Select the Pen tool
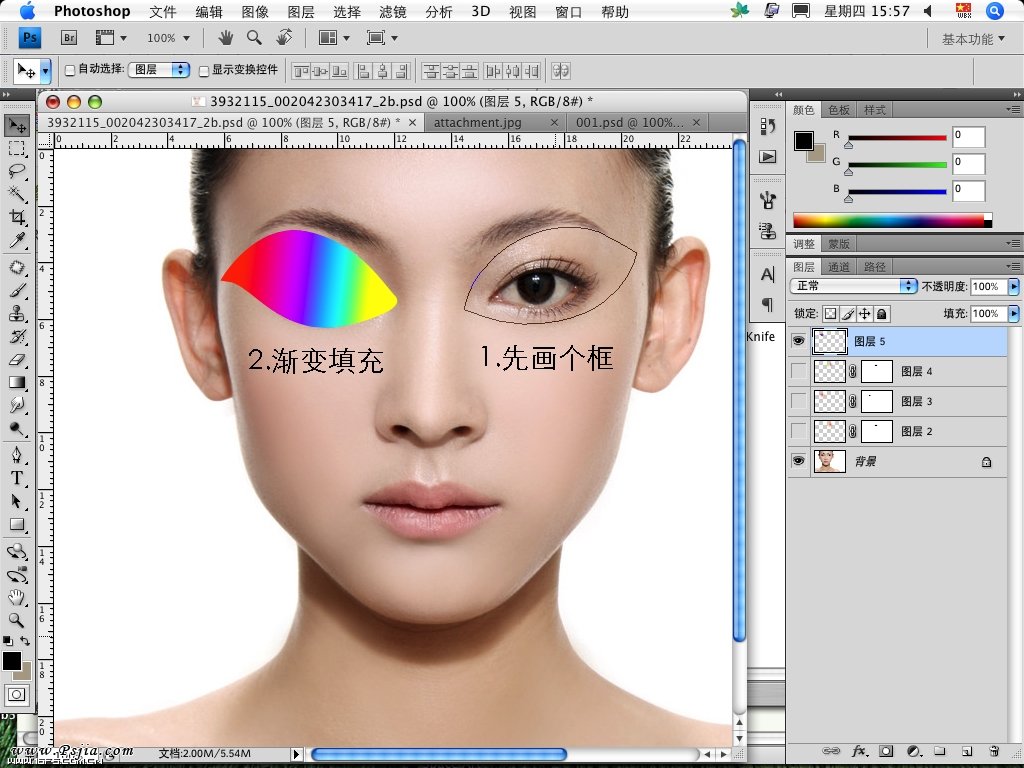The image size is (1024, 768). click(17, 455)
